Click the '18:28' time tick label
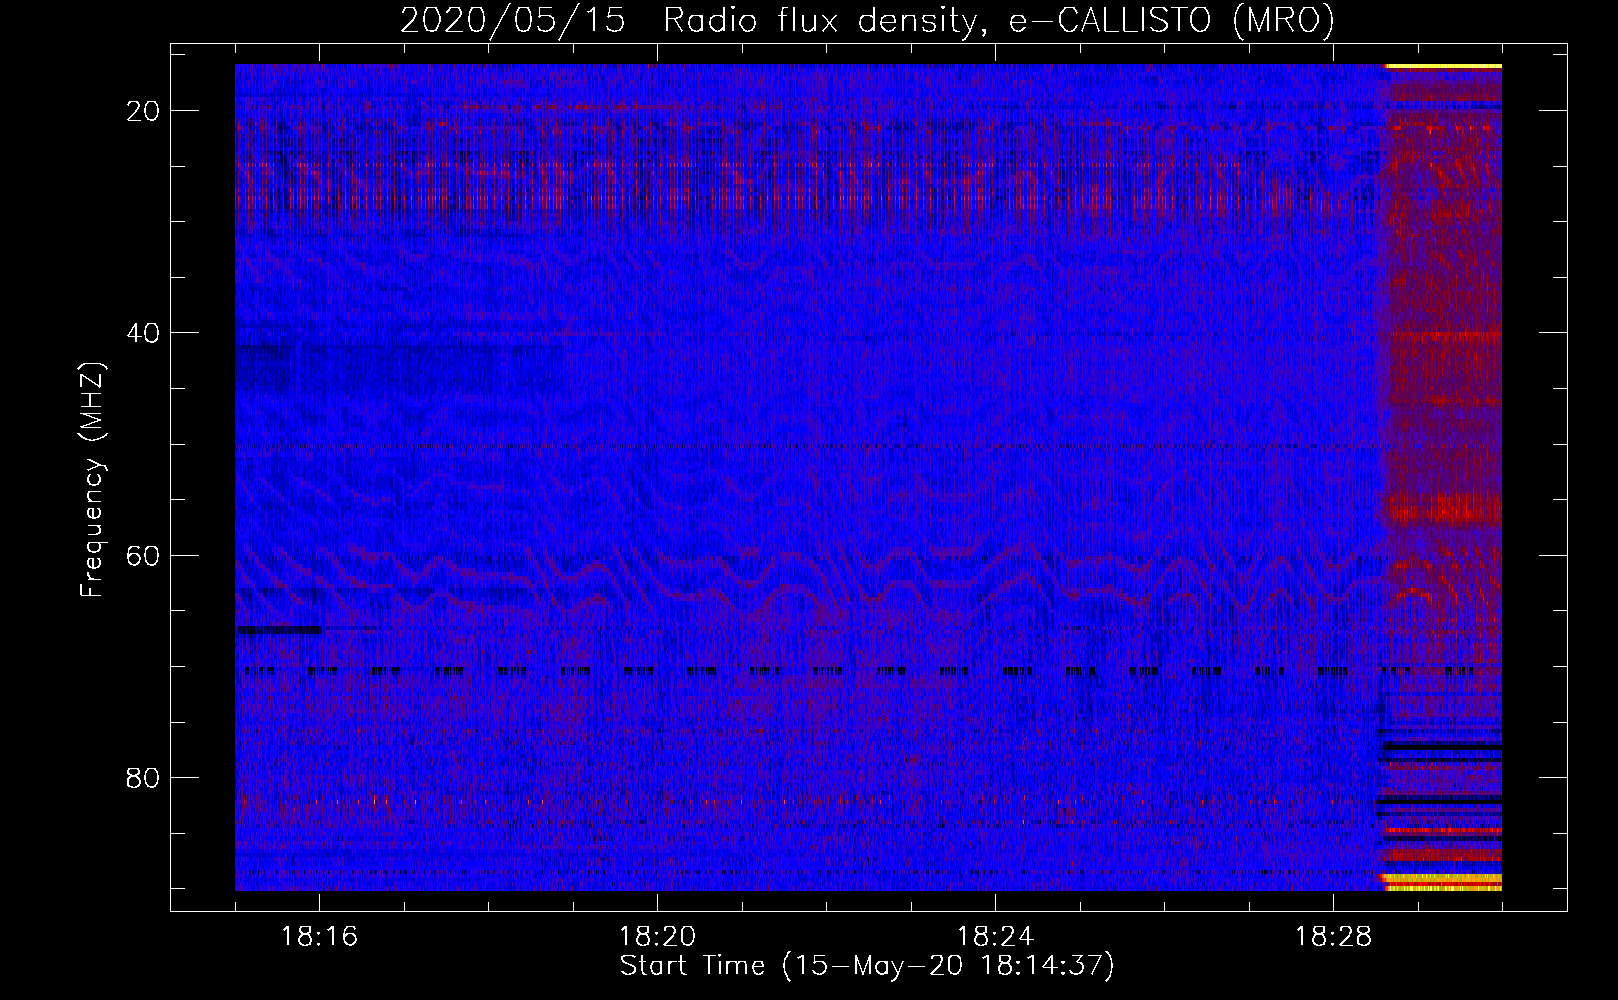Image resolution: width=1618 pixels, height=1000 pixels. [1333, 937]
